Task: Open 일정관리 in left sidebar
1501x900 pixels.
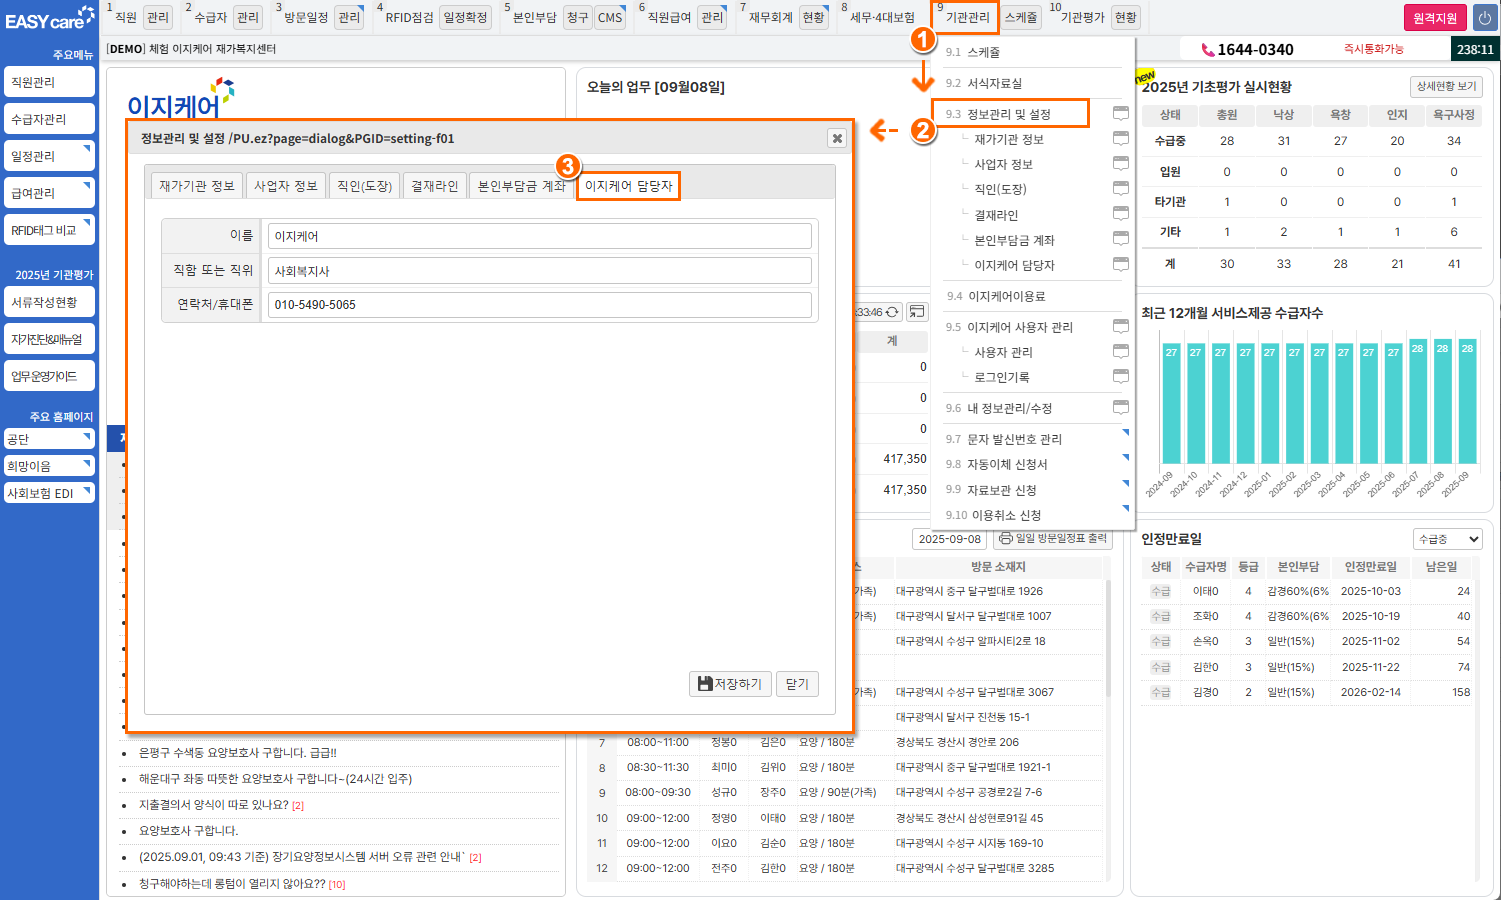Action: [x=49, y=156]
